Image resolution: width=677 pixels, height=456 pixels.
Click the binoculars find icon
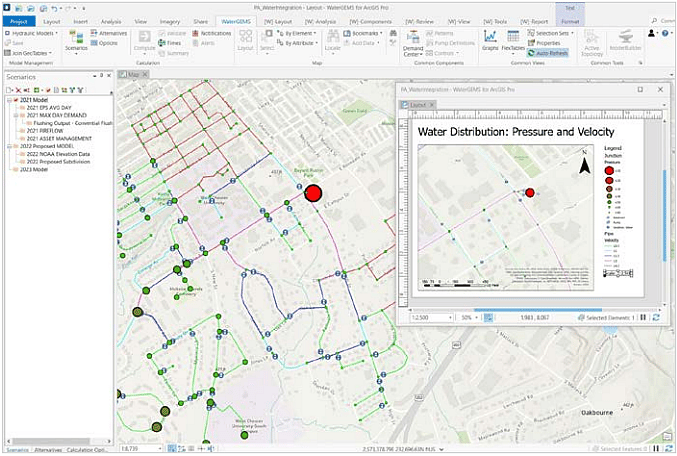[x=393, y=33]
